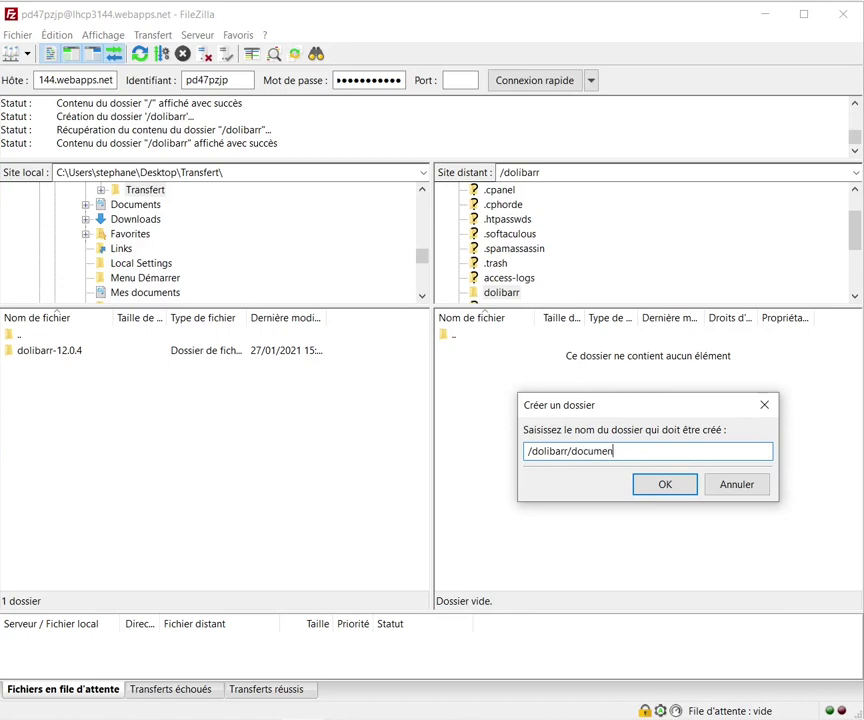Click the toggle directory comparison icon

274,54
